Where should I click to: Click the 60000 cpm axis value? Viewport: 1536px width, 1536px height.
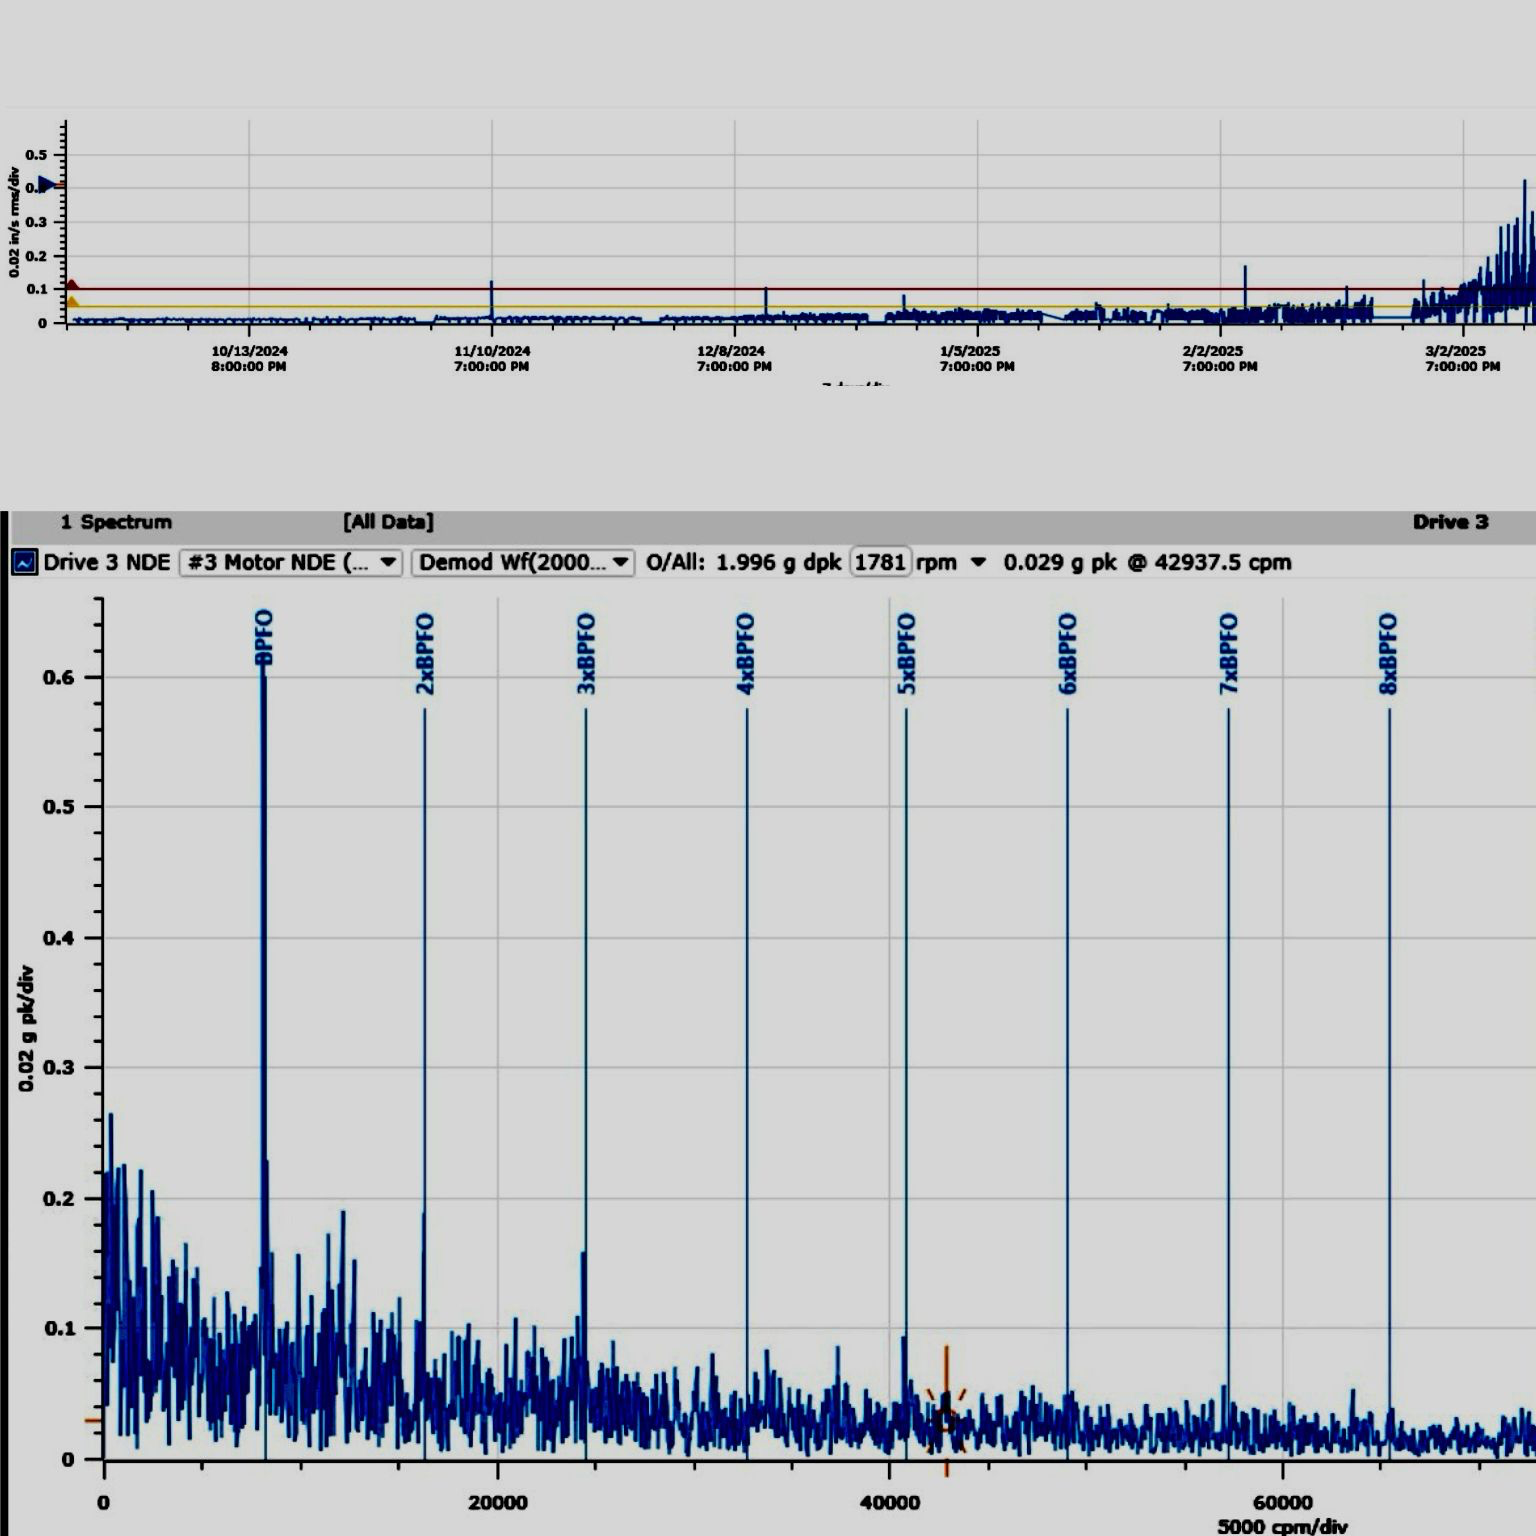[x=1283, y=1502]
